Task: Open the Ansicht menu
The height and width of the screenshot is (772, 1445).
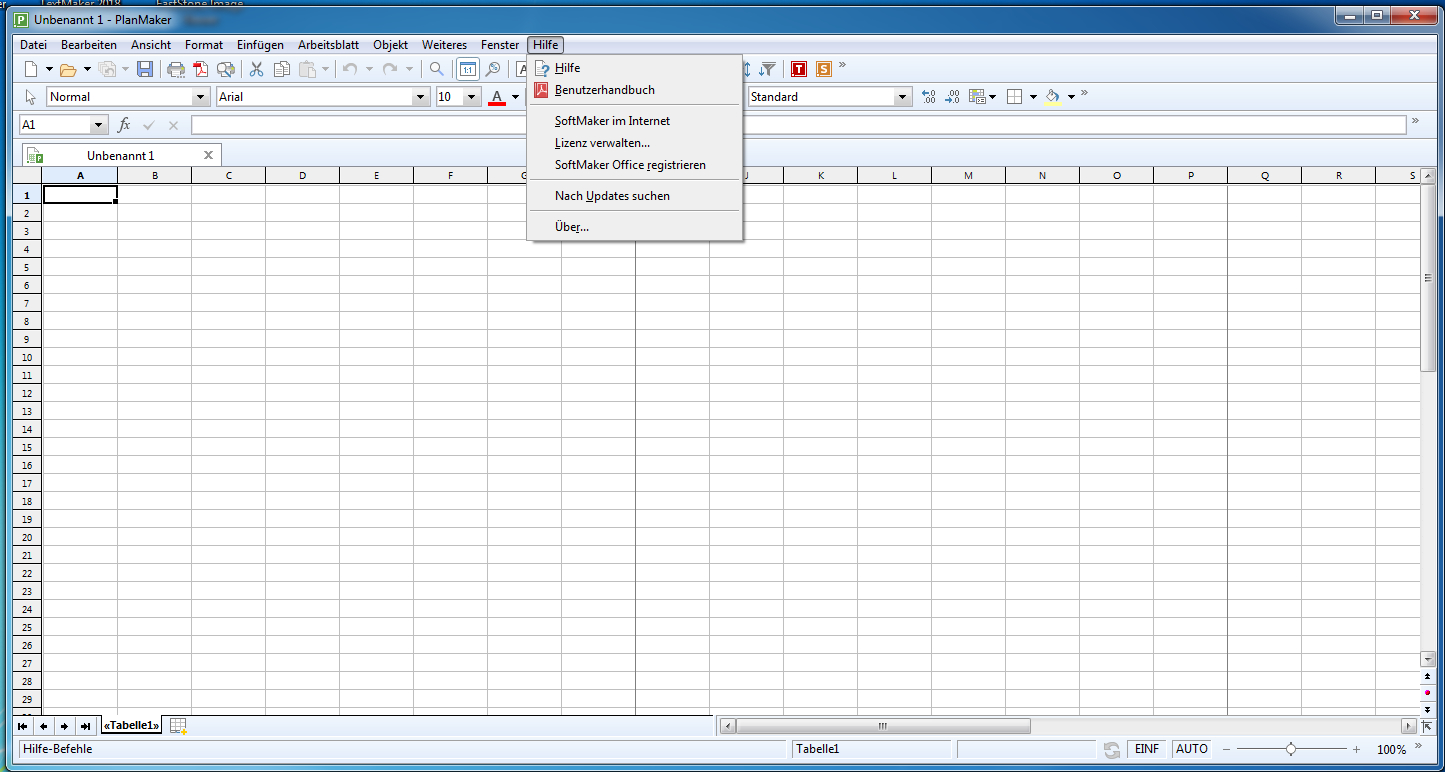Action: pos(151,45)
